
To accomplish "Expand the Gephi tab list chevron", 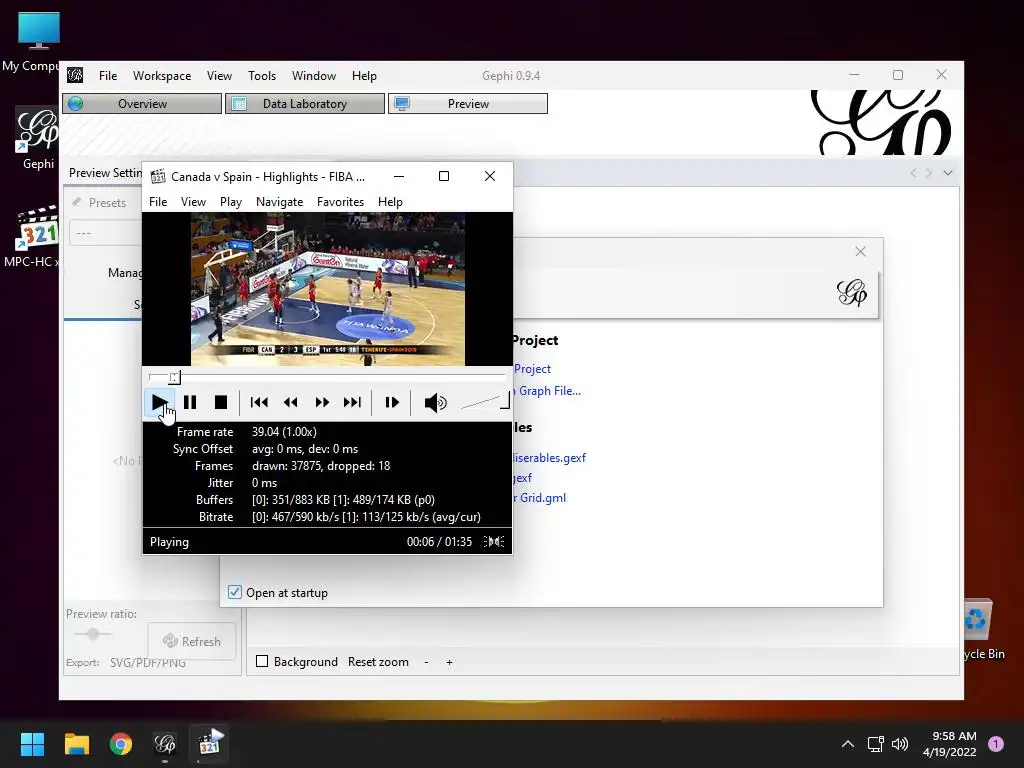I will pos(948,173).
